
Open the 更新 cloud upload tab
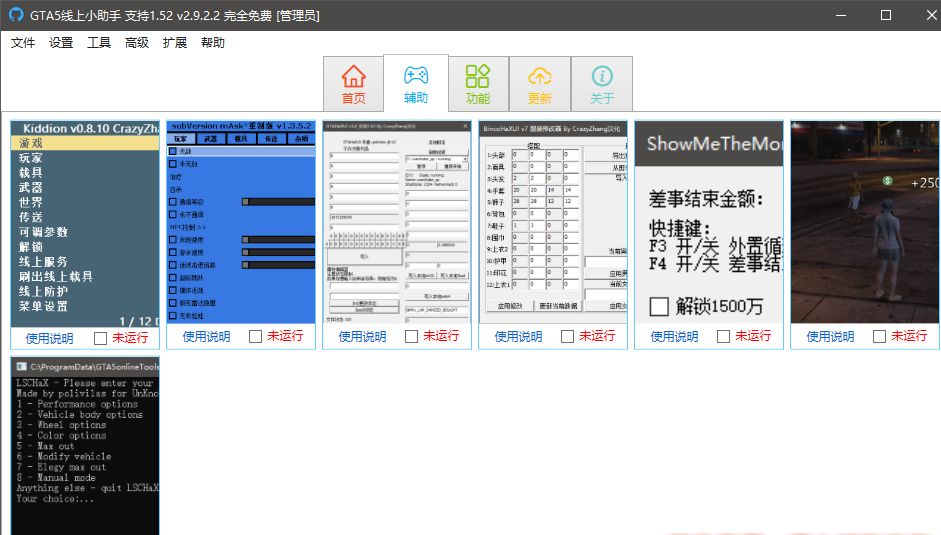pyautogui.click(x=540, y=84)
